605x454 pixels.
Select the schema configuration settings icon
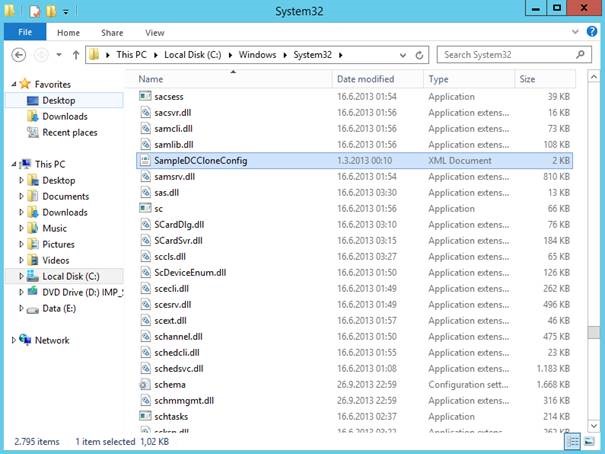[x=145, y=385]
